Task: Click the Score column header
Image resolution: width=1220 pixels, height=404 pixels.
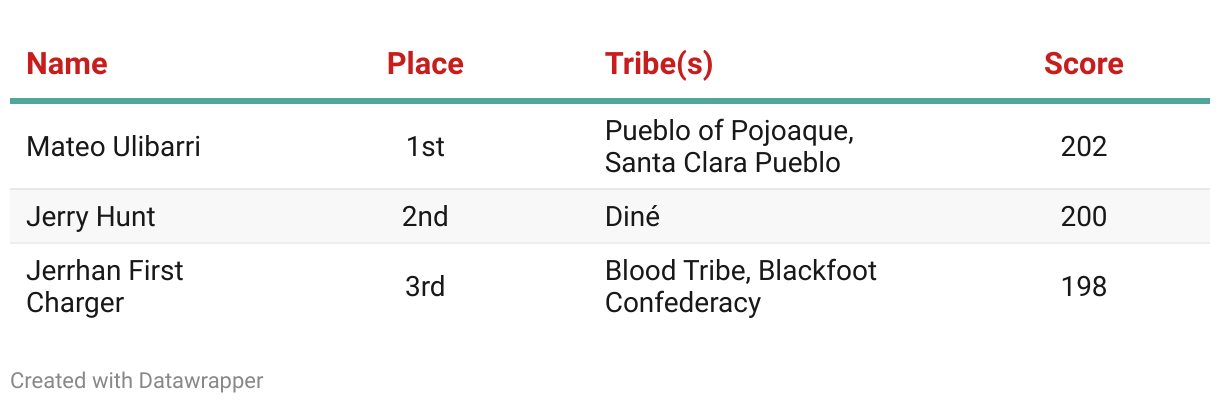Action: coord(1084,64)
